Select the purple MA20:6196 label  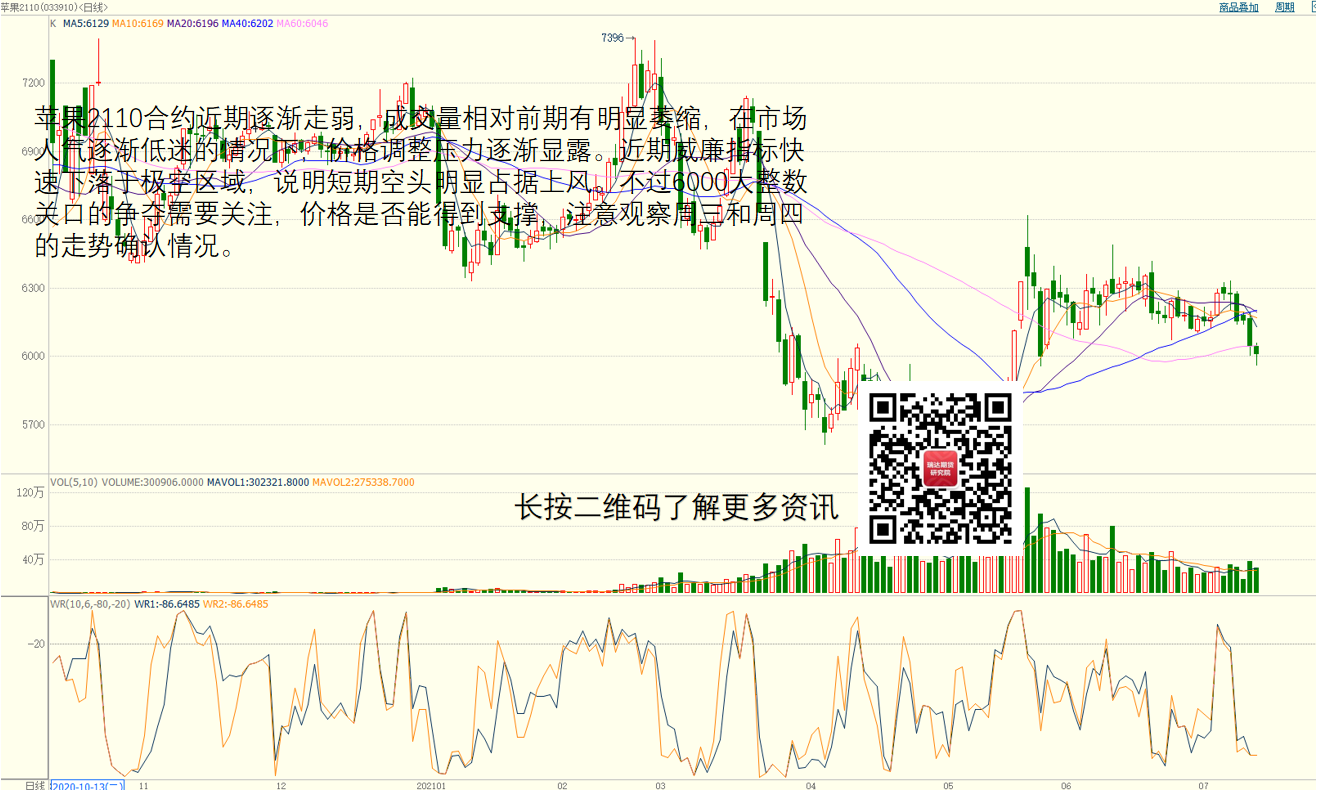point(191,23)
